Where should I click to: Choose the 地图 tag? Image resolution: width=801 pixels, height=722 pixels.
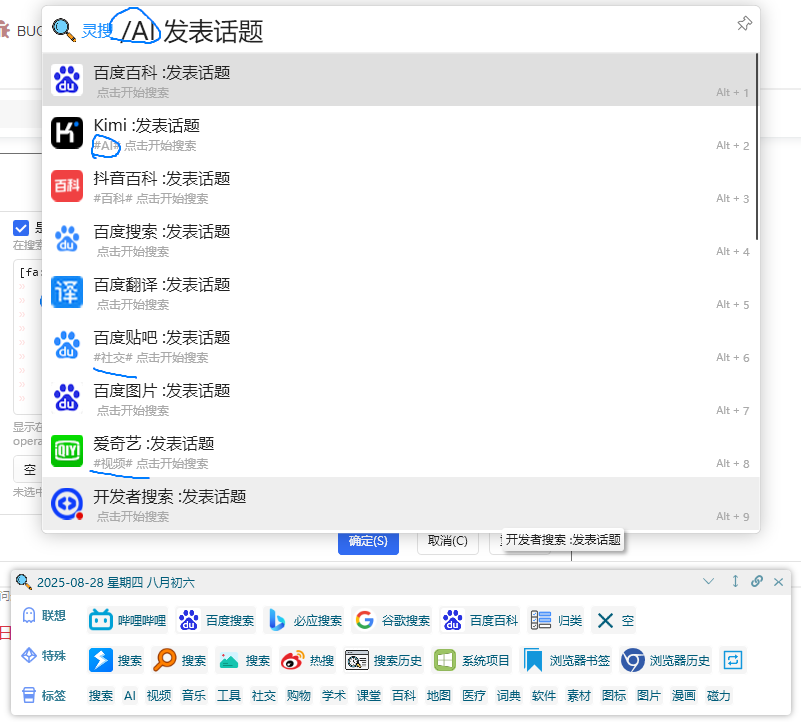(x=439, y=695)
